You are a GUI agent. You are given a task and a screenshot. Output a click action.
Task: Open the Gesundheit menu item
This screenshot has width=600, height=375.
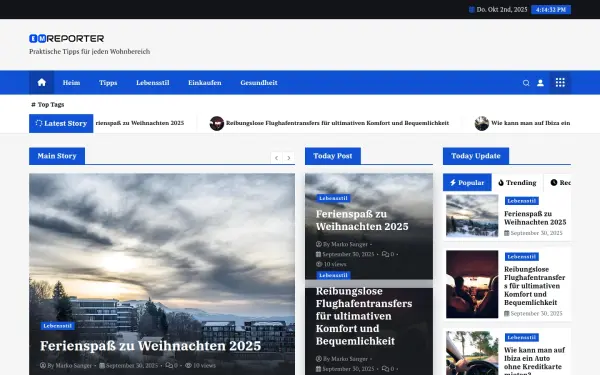[x=259, y=83]
